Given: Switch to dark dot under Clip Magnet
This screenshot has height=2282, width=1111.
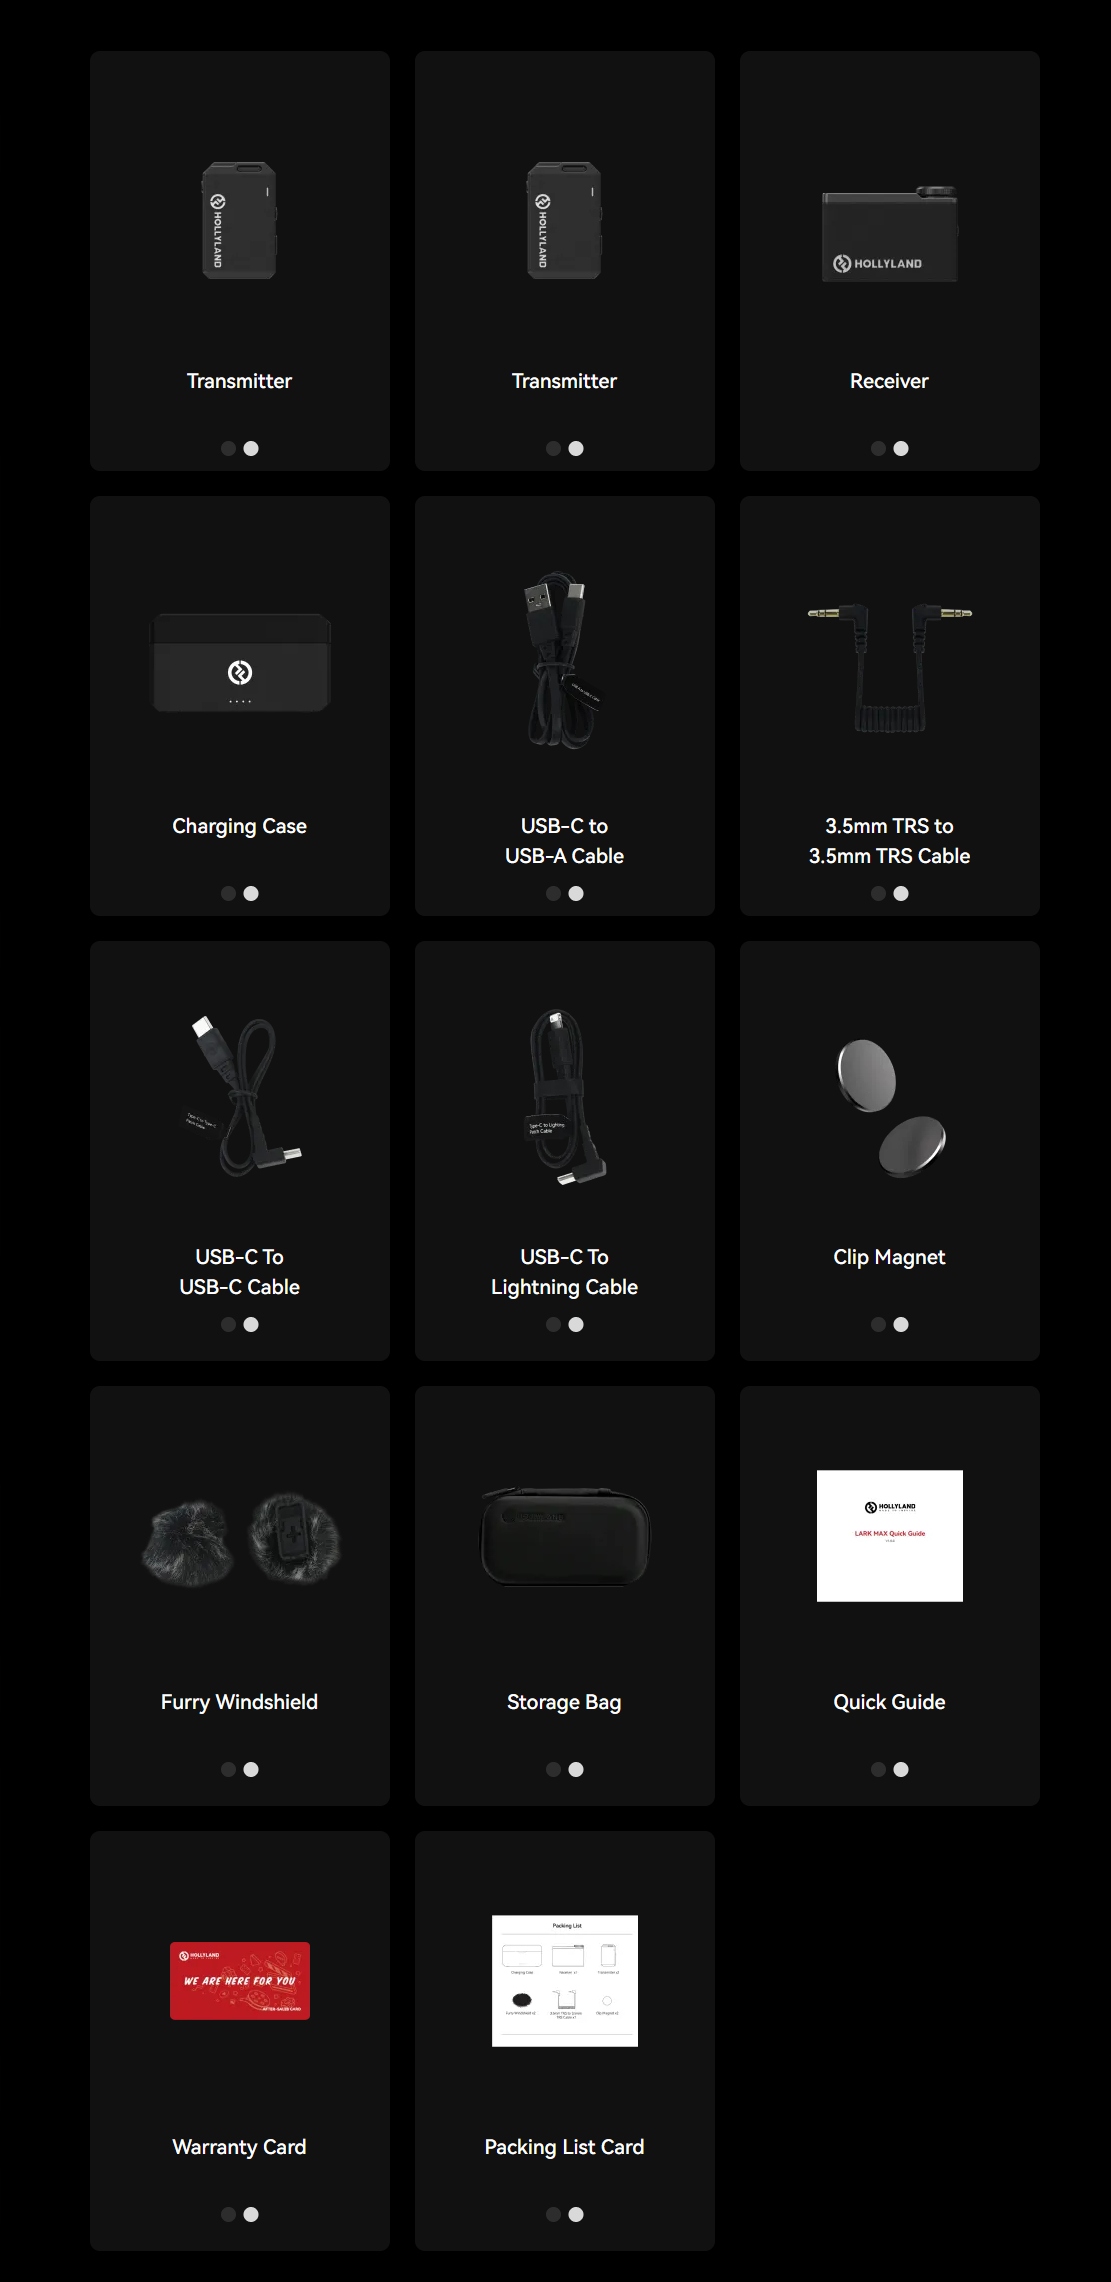Looking at the screenshot, I should pyautogui.click(x=878, y=1324).
